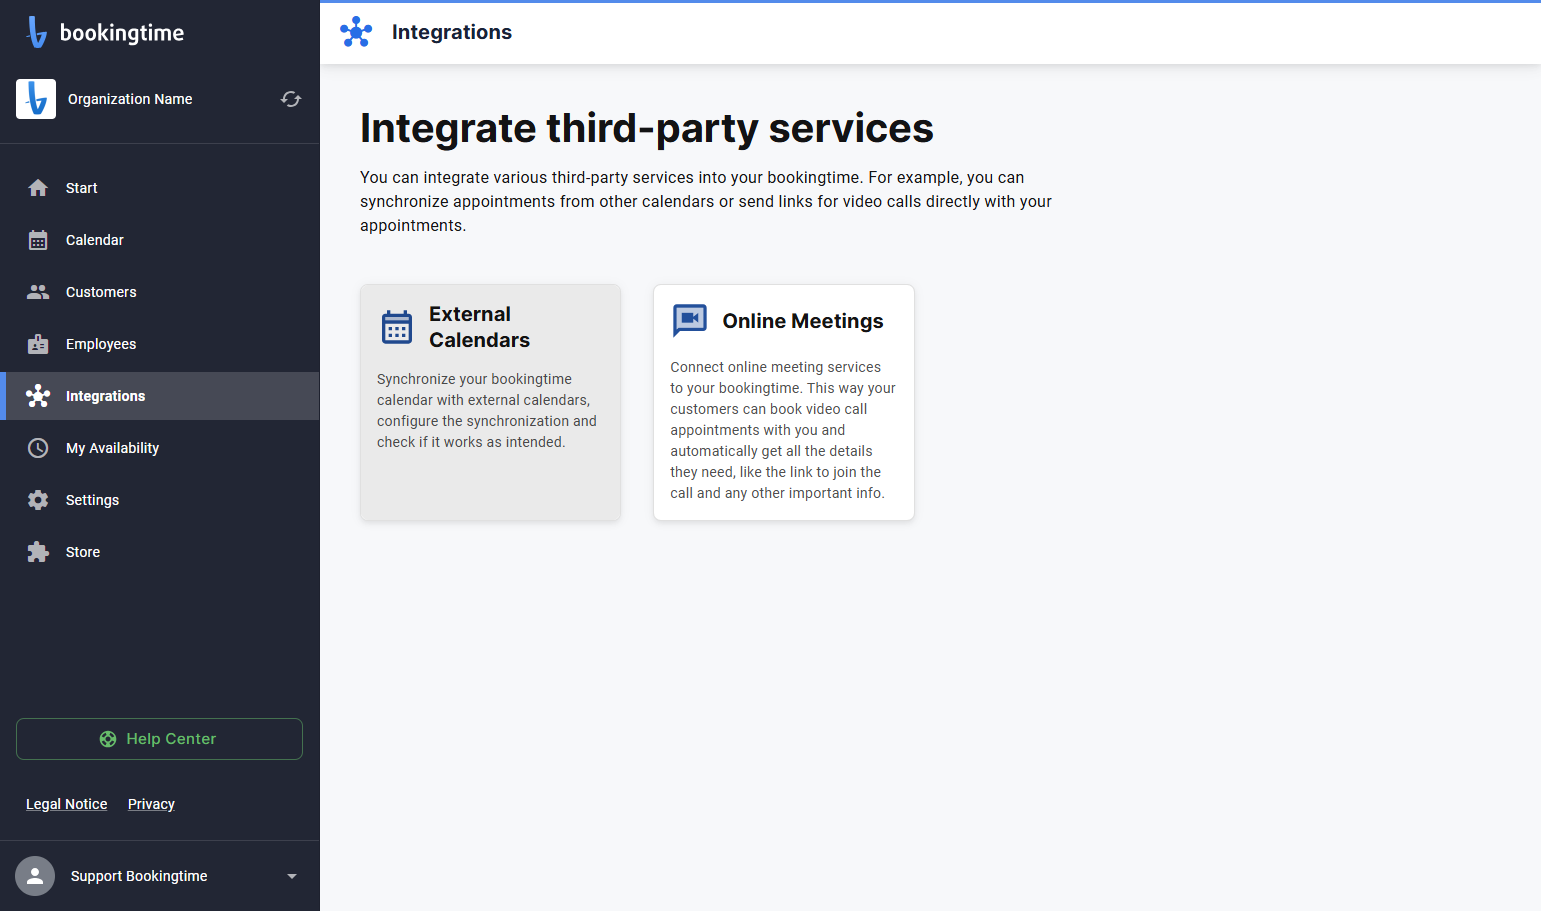The width and height of the screenshot is (1541, 911).
Task: Follow the Privacy link
Action: click(151, 804)
